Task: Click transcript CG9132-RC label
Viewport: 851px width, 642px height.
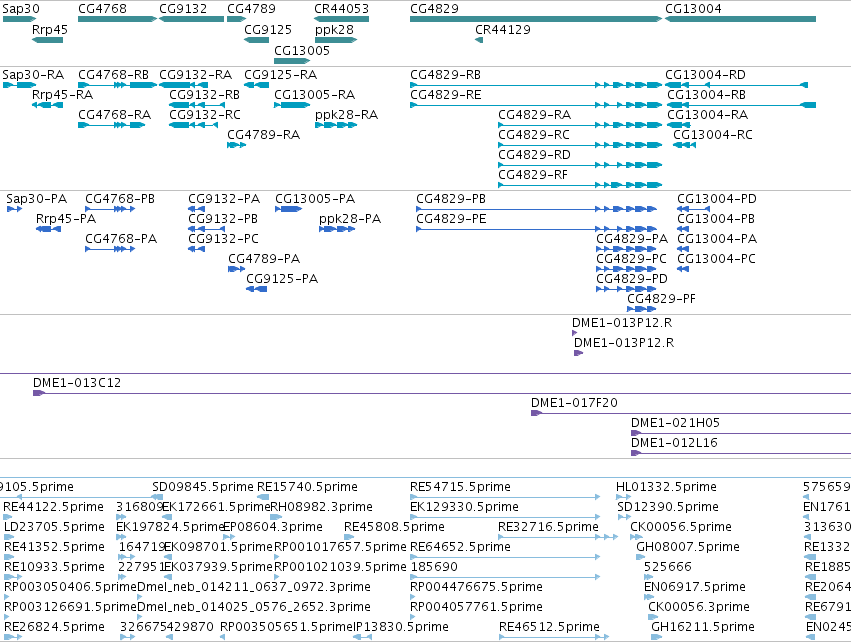Action: (205, 115)
